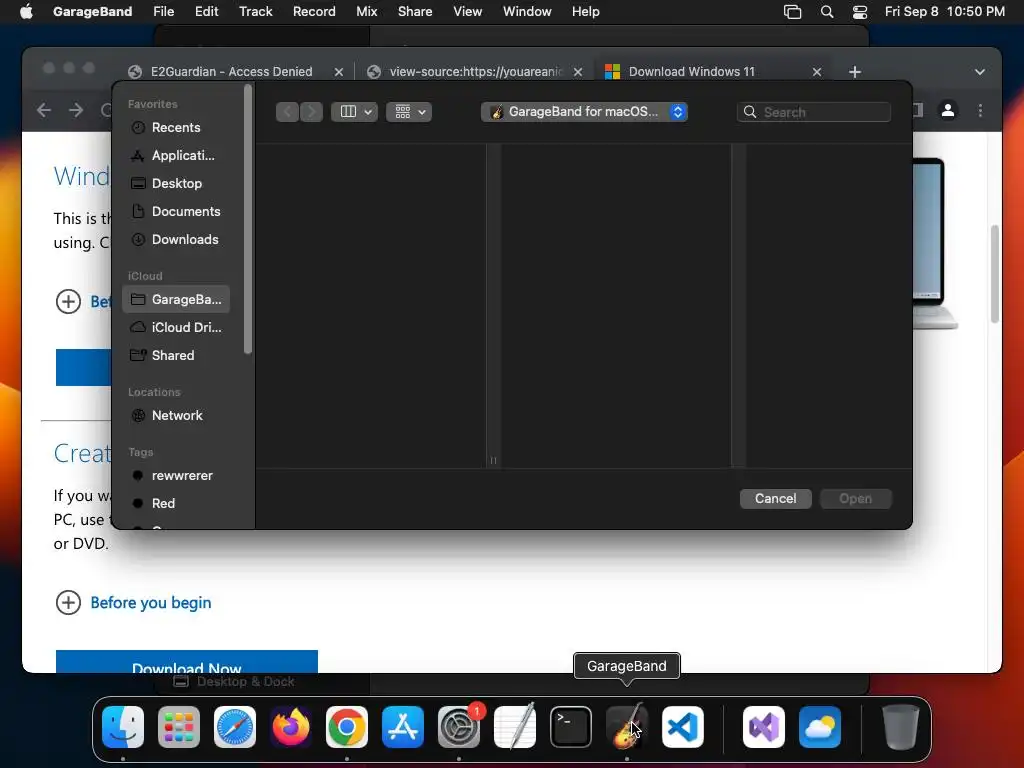Open iCloud Drive in sidebar
Viewport: 1024px width, 768px height.
tap(176, 327)
